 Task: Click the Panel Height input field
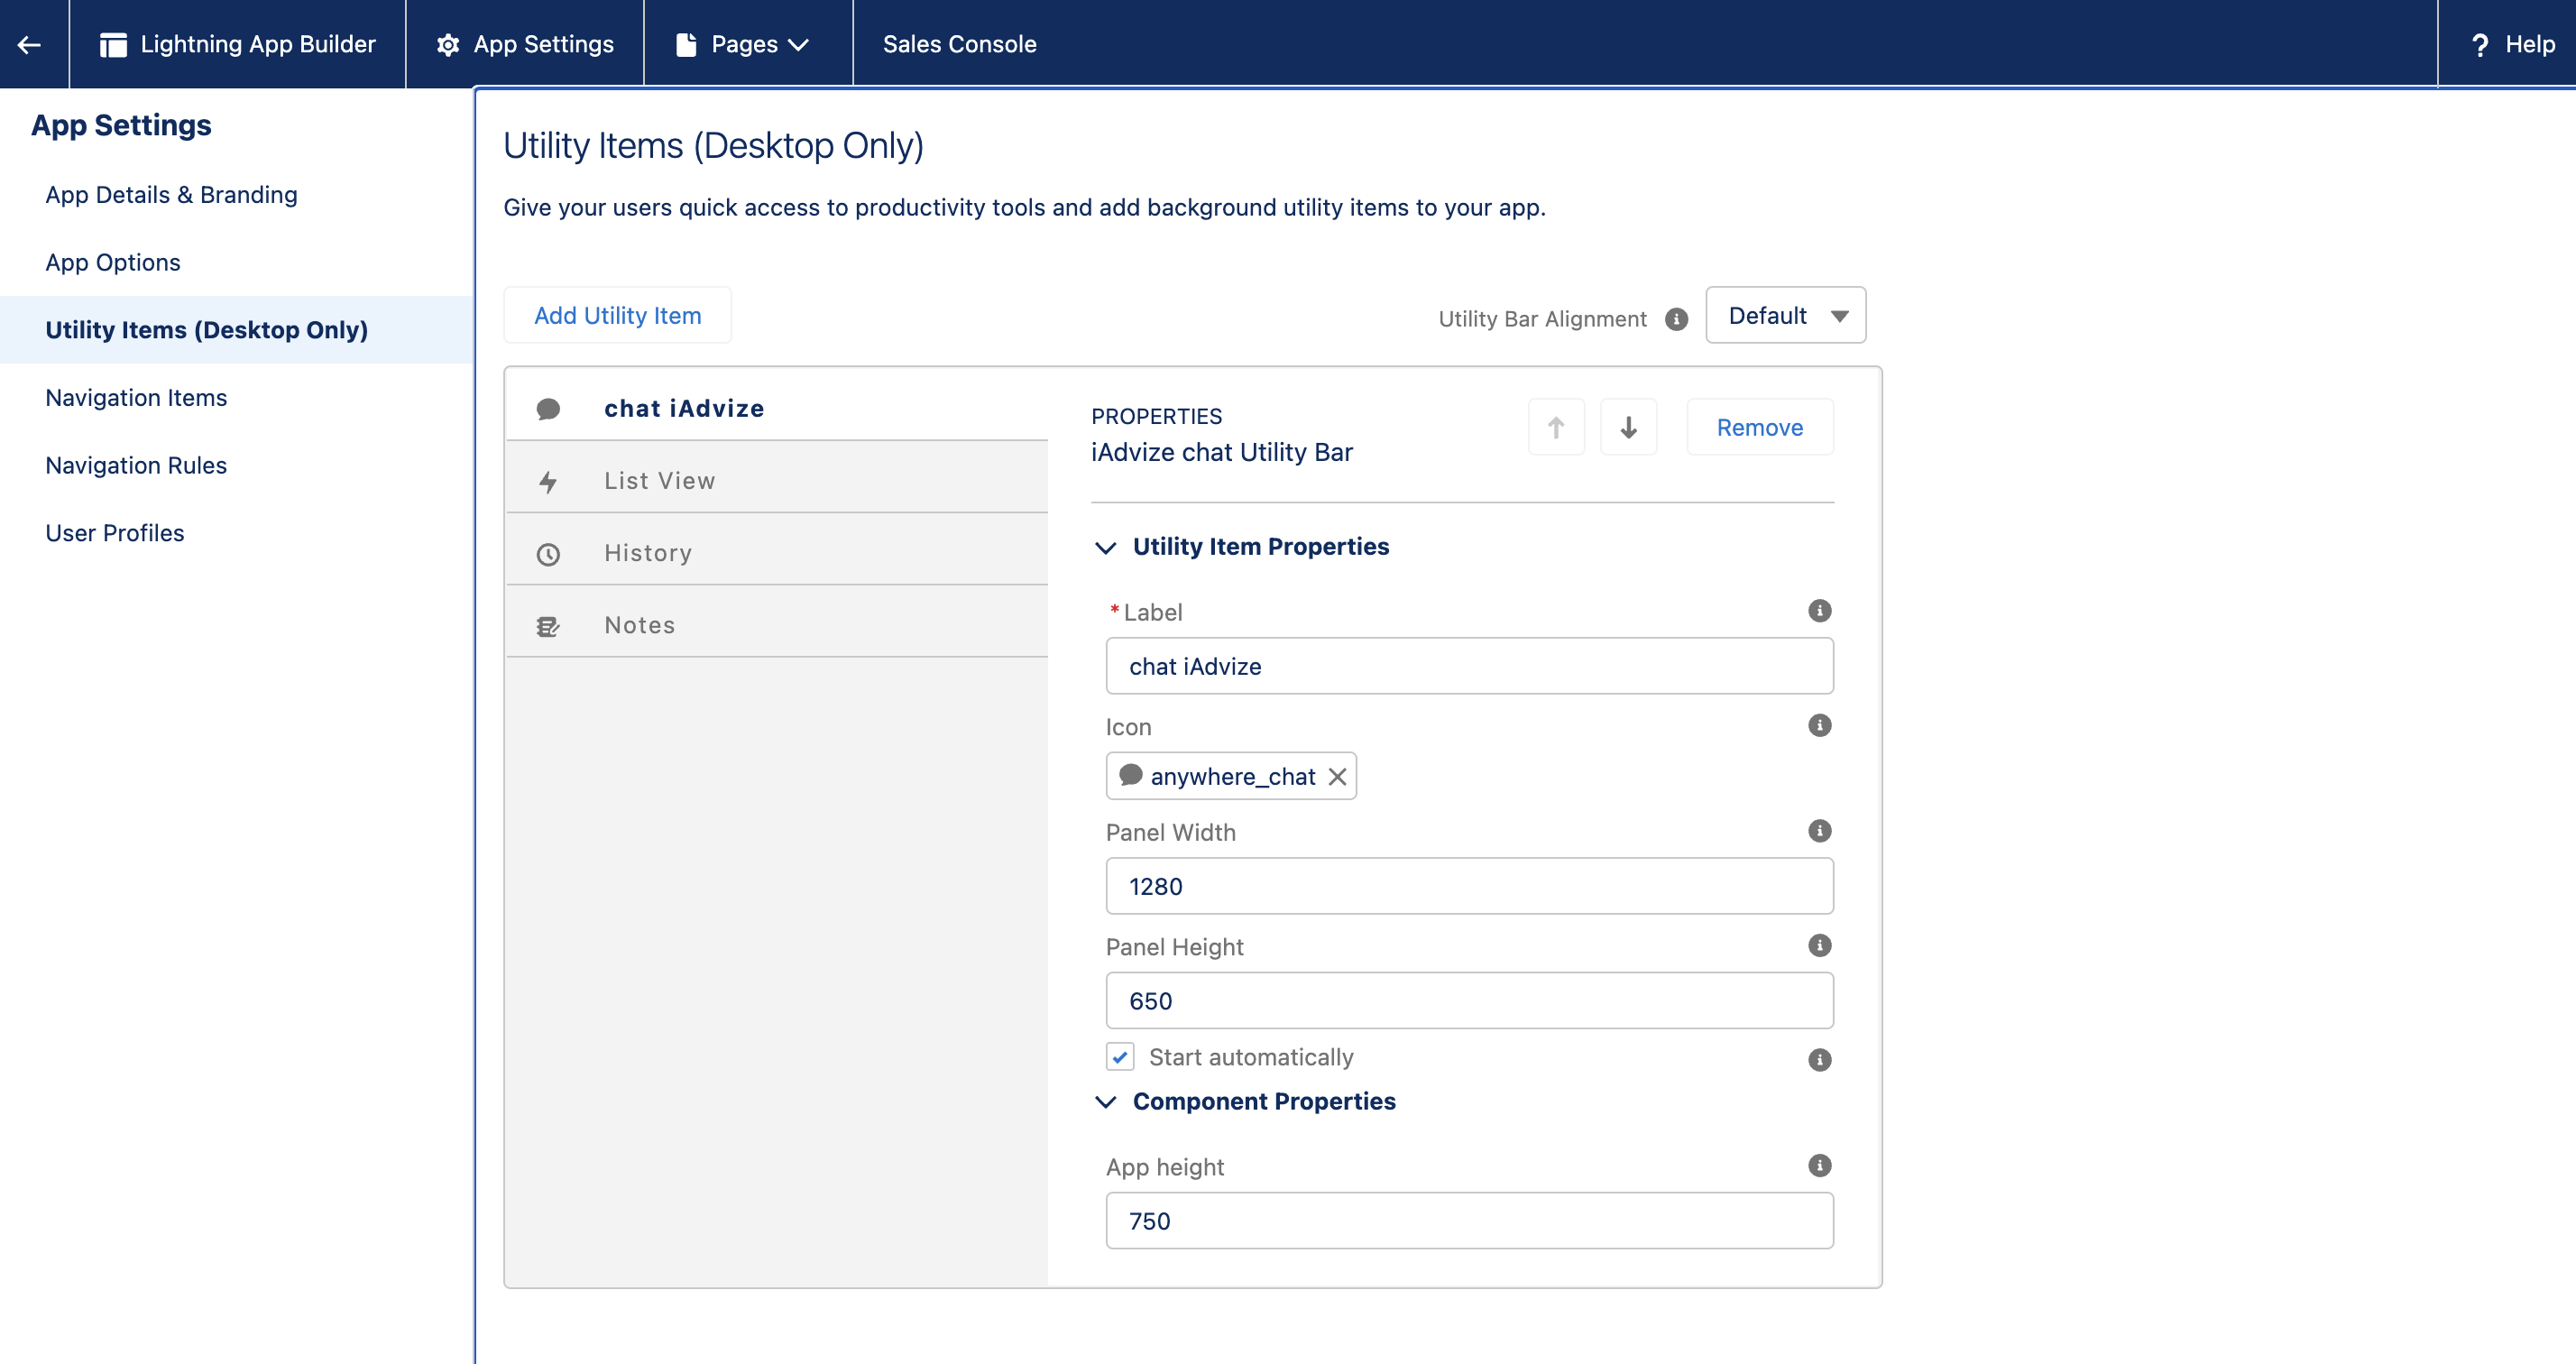1469,1001
